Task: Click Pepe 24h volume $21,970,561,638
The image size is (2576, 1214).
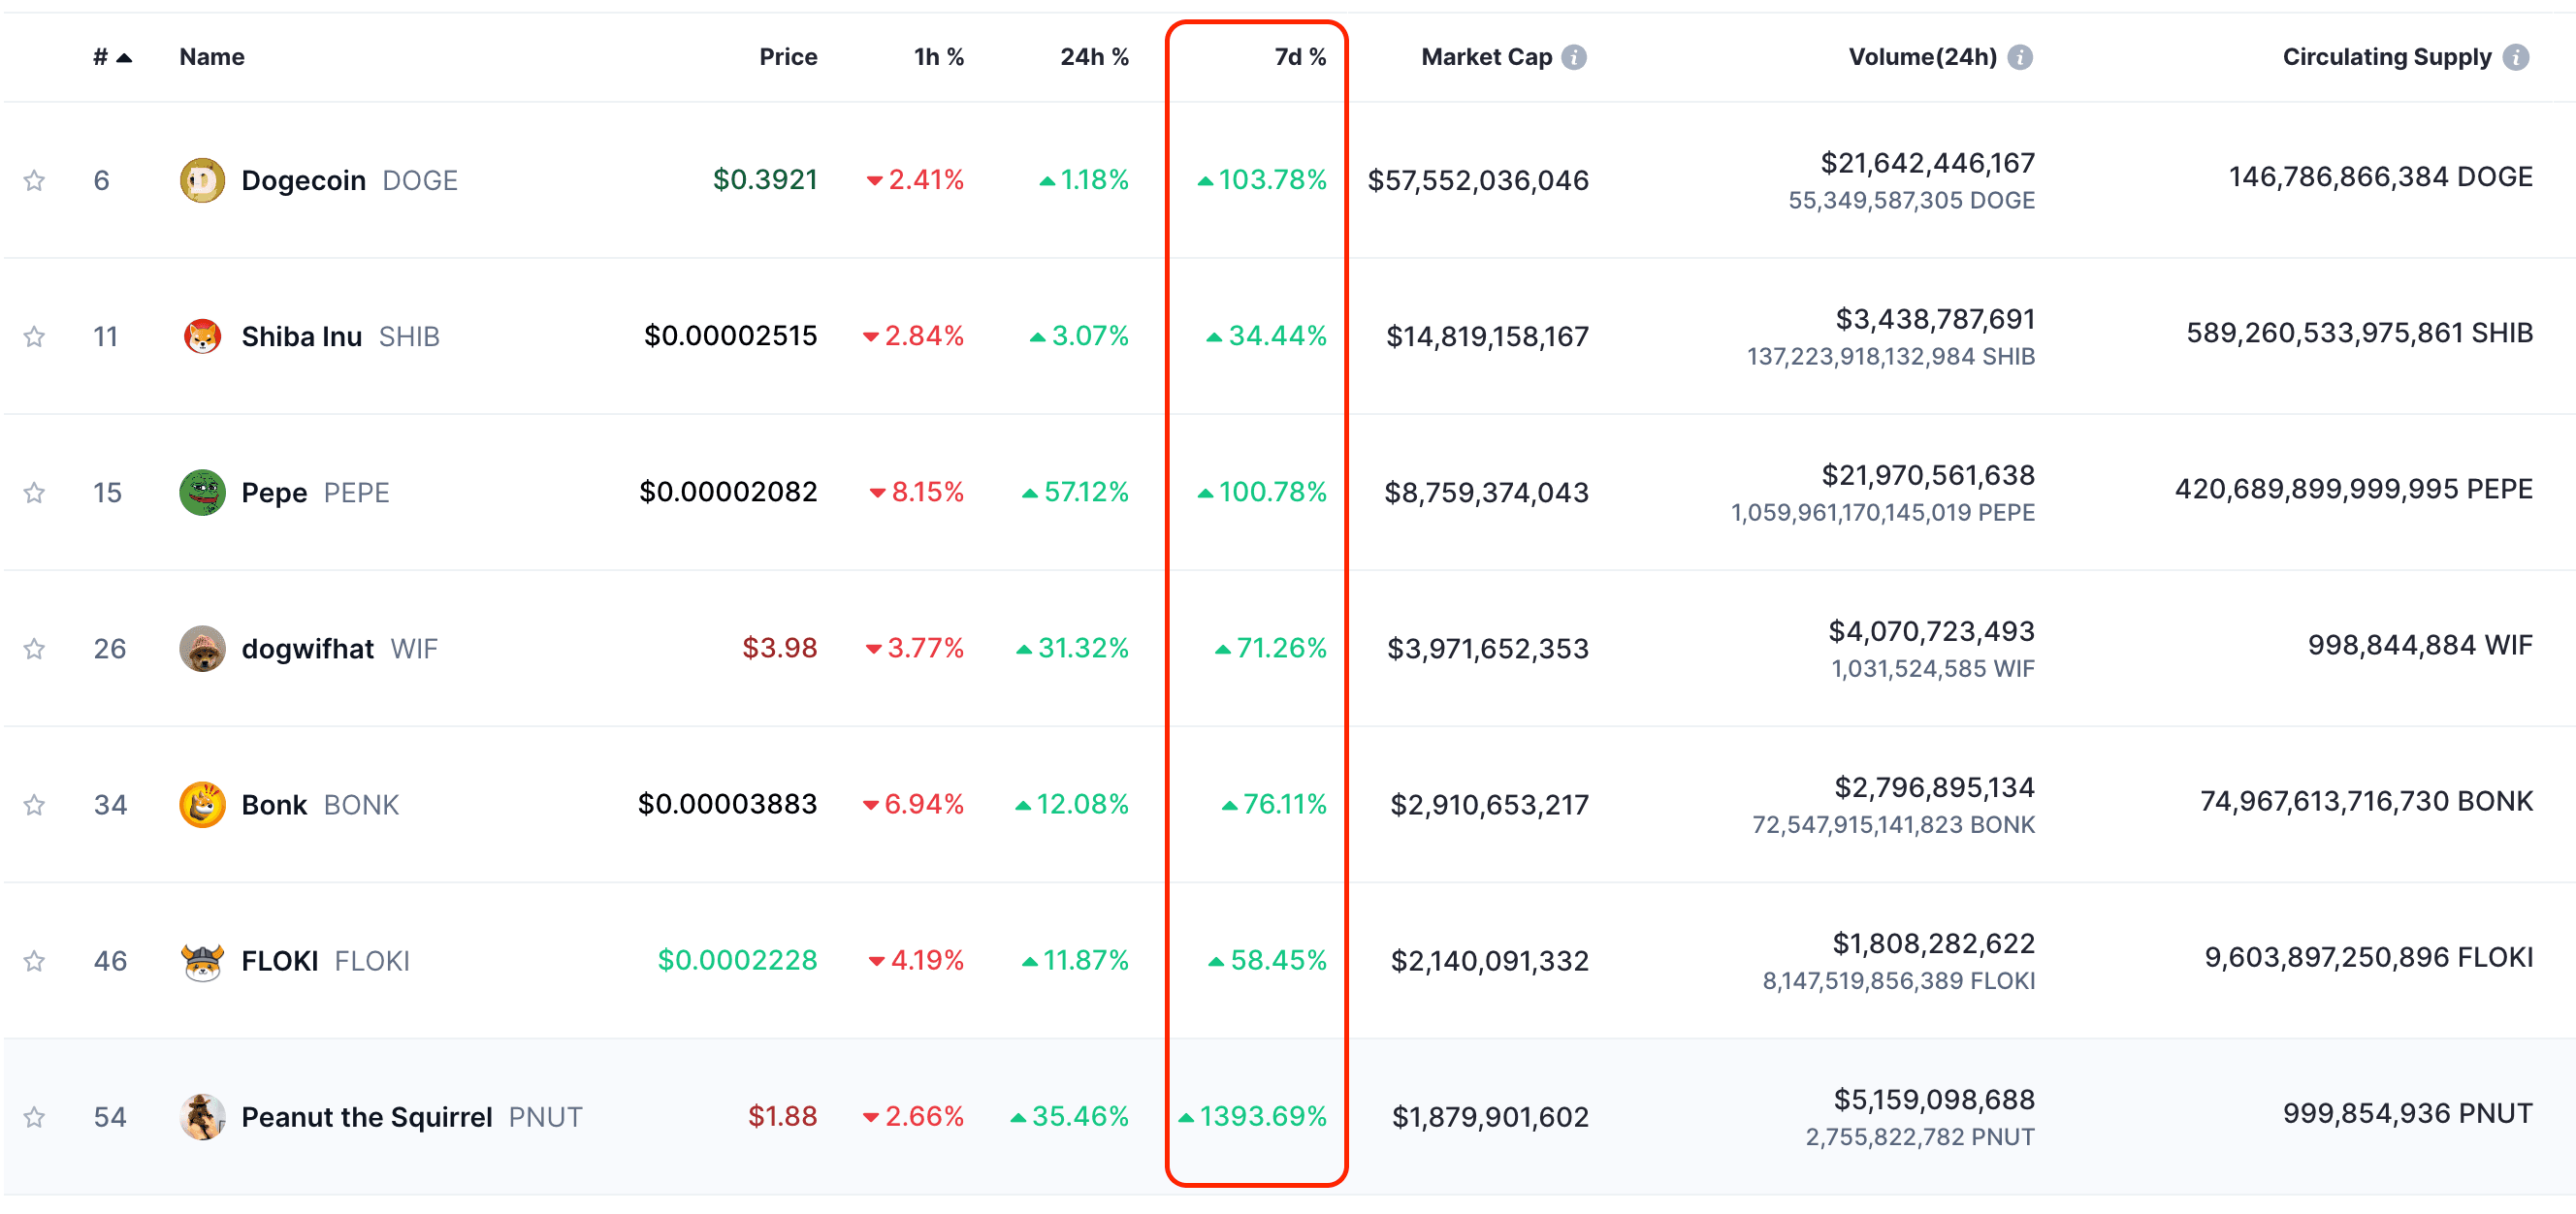Action: point(1928,474)
